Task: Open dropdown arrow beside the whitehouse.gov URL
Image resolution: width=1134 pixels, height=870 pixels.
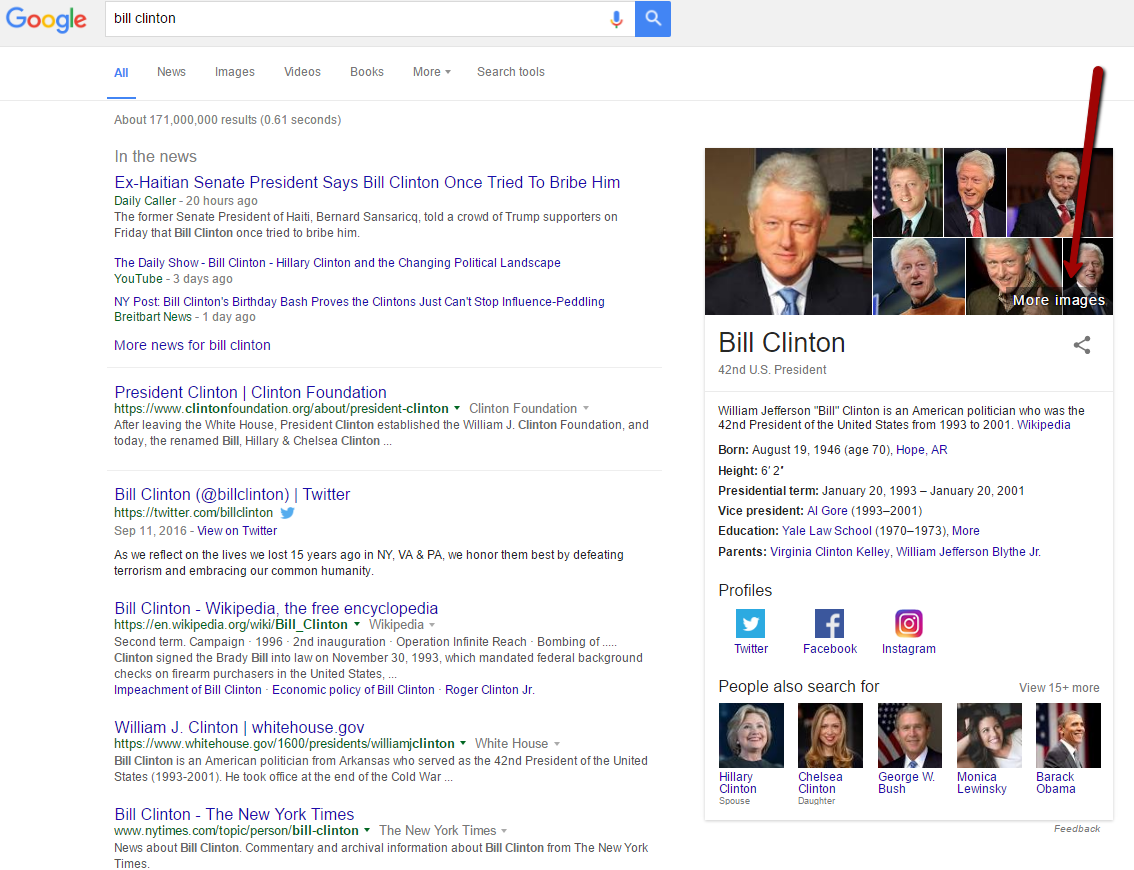Action: click(x=463, y=744)
